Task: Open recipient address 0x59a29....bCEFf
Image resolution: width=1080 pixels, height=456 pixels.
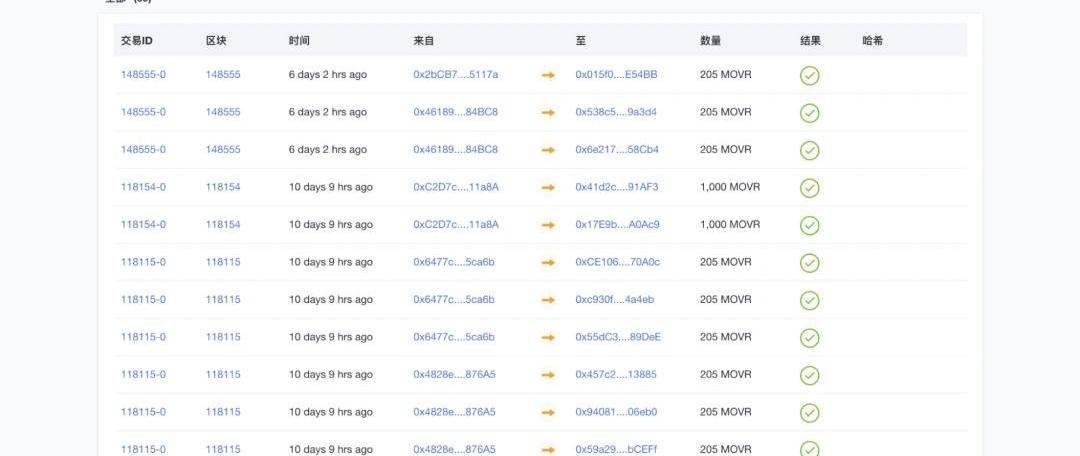Action: [616, 449]
